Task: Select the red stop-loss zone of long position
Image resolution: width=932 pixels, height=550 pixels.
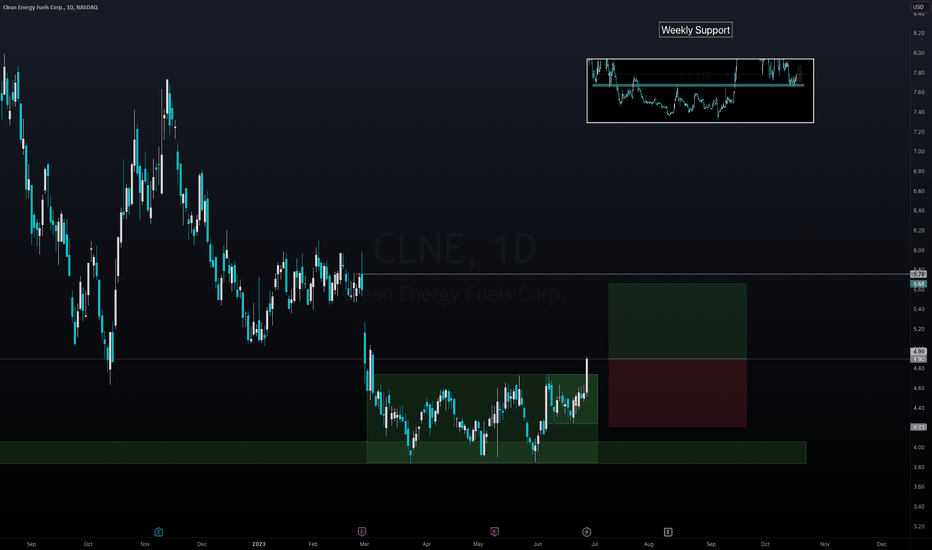Action: point(678,392)
